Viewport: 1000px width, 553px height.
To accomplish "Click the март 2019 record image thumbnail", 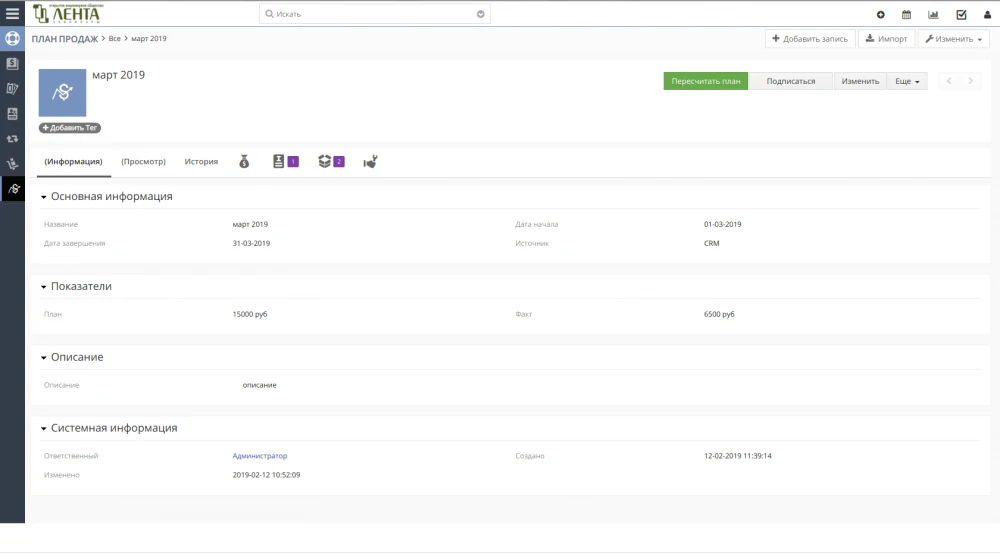I will click(x=62, y=93).
